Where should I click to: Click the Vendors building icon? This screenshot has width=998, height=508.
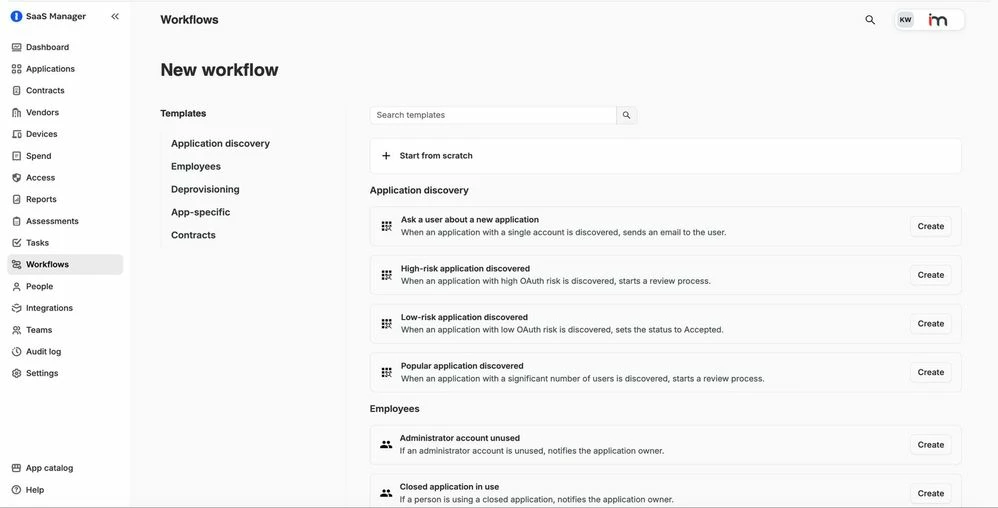click(17, 112)
